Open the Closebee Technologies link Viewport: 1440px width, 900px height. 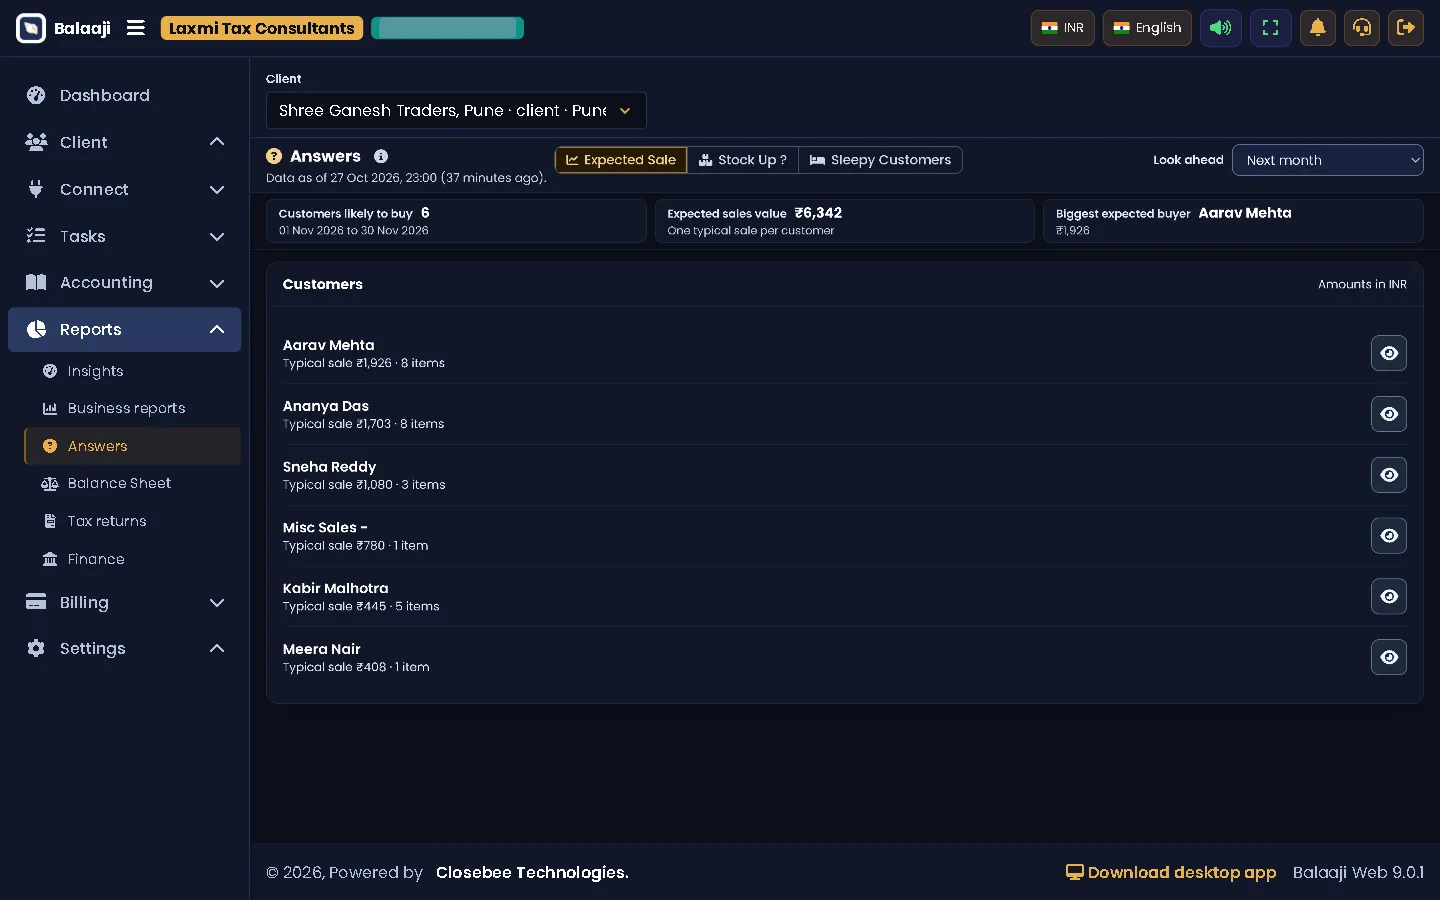[x=532, y=872]
